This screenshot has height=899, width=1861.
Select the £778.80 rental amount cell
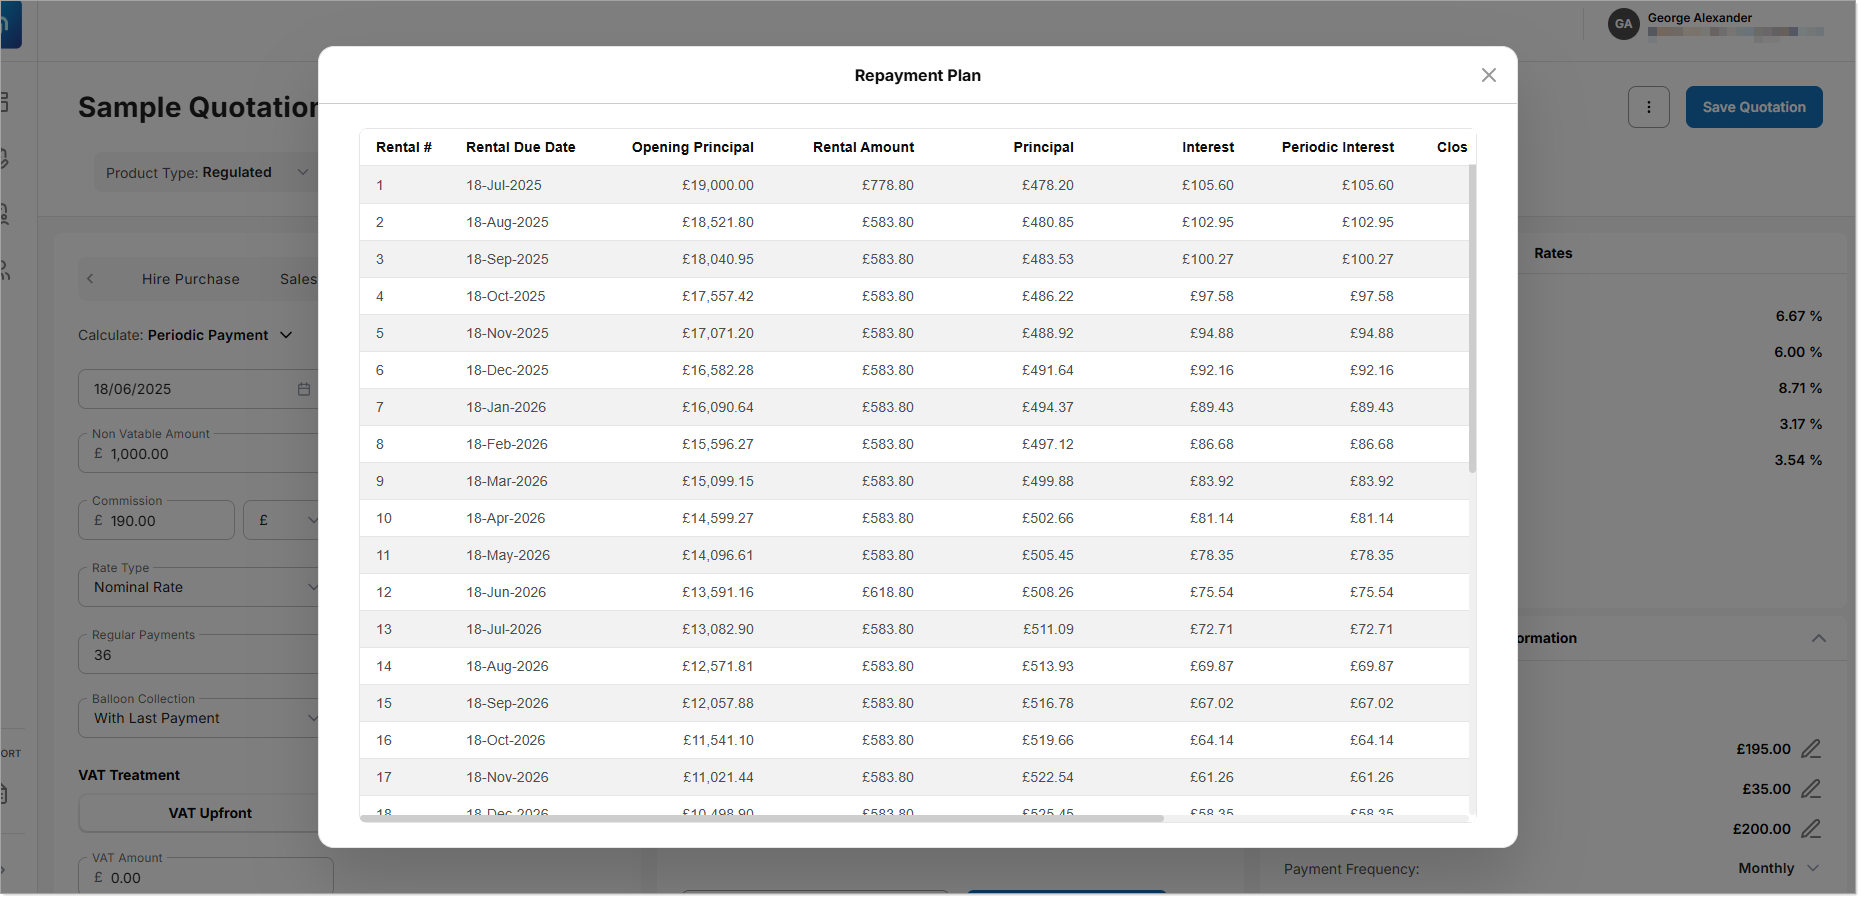[x=887, y=185]
